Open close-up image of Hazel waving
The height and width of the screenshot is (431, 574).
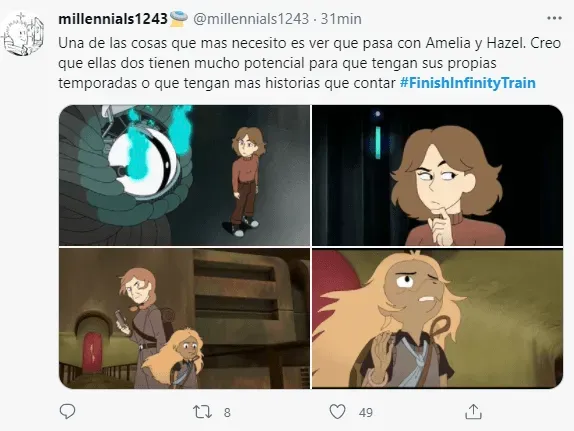click(x=437, y=319)
